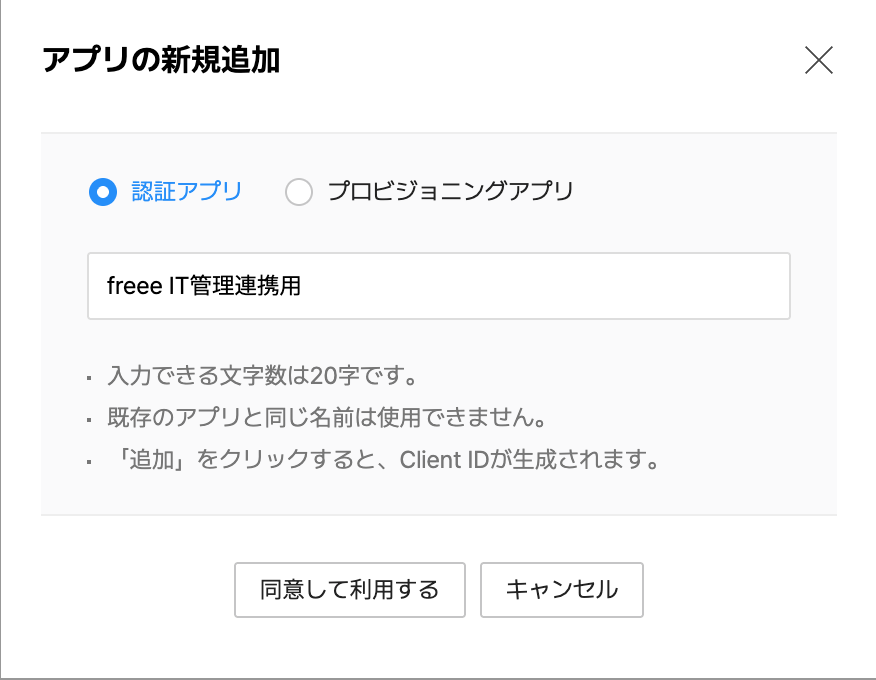Screen dimensions: 876x680
Task: Click the 同意して利用する button
Action: tap(350, 590)
